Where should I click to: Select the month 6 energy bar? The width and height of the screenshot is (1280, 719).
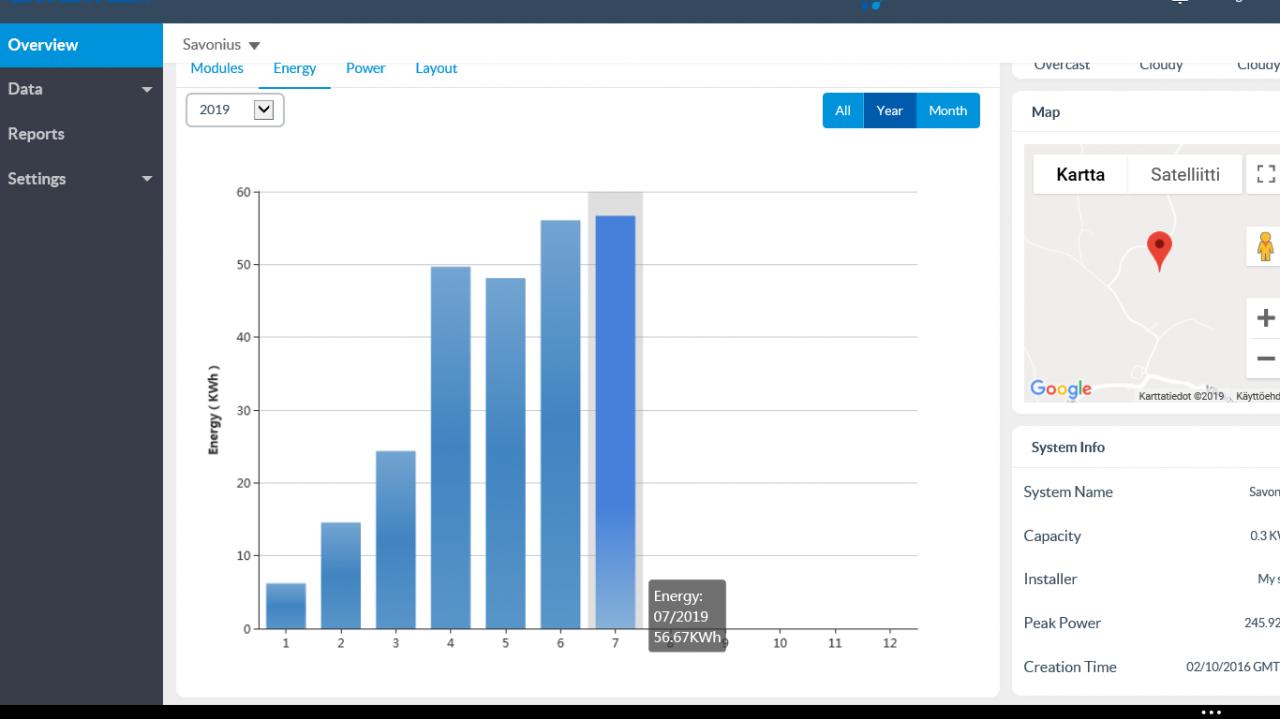point(560,425)
